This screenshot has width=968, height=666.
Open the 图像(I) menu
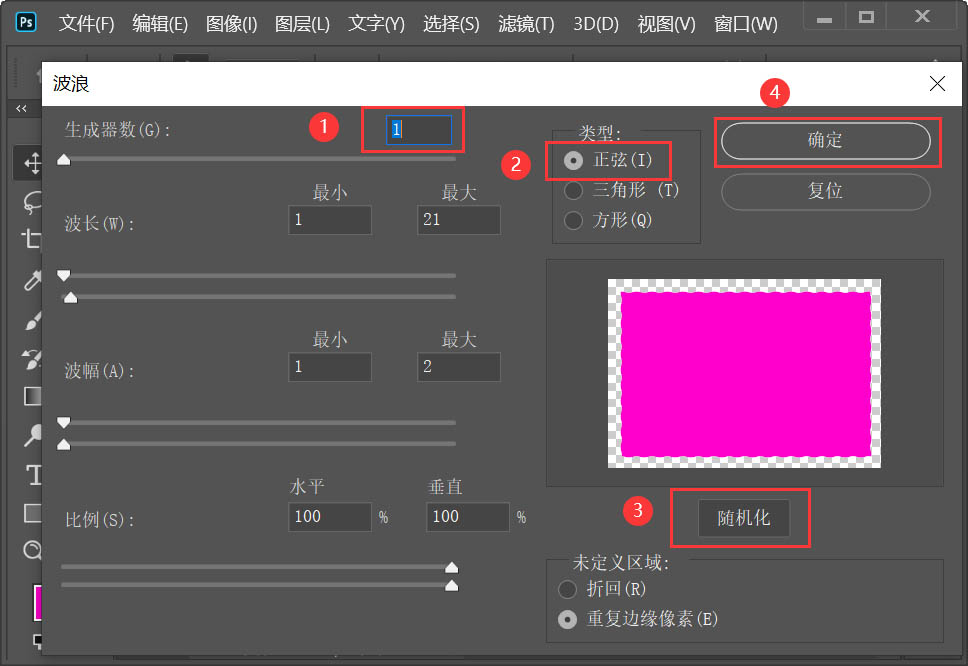(231, 24)
